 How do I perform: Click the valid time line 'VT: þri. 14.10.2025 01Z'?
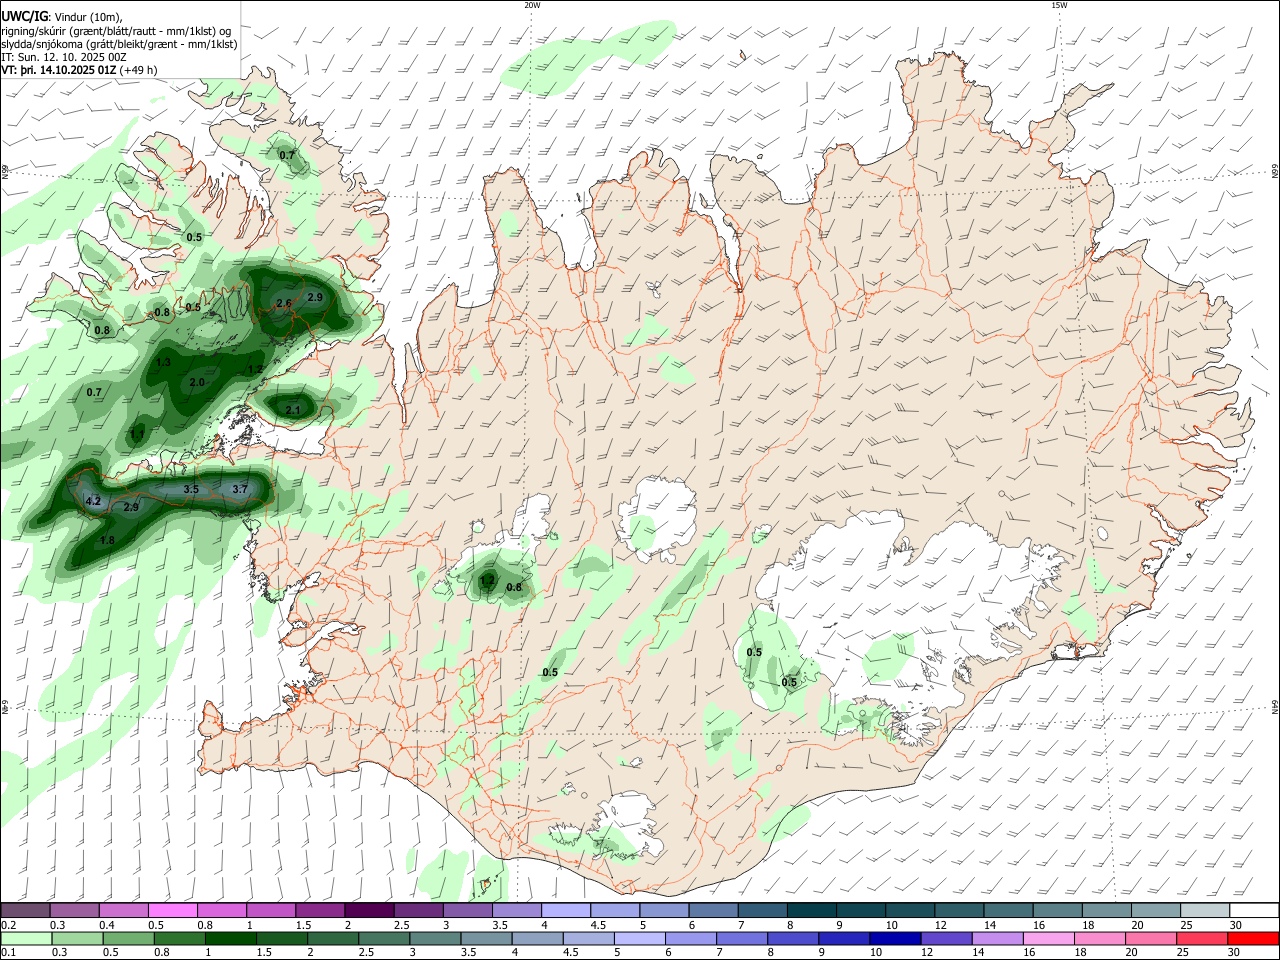(59, 70)
